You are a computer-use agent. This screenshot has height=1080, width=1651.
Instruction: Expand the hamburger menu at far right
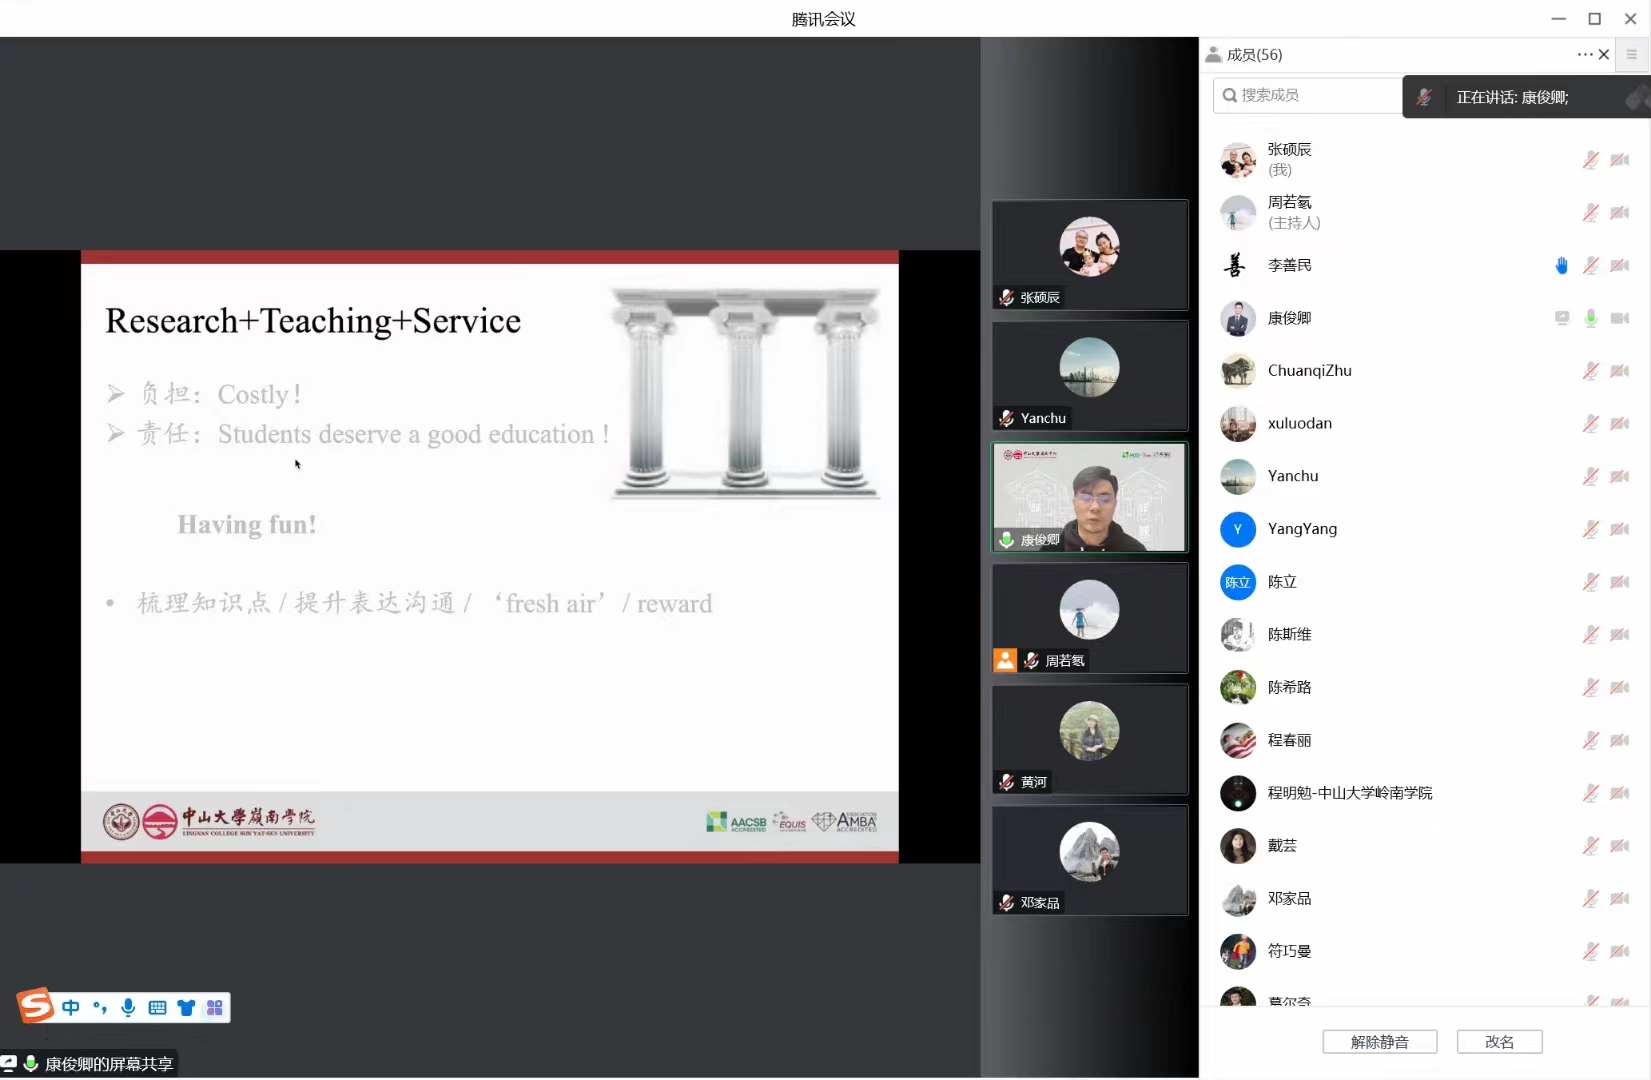(x=1632, y=55)
